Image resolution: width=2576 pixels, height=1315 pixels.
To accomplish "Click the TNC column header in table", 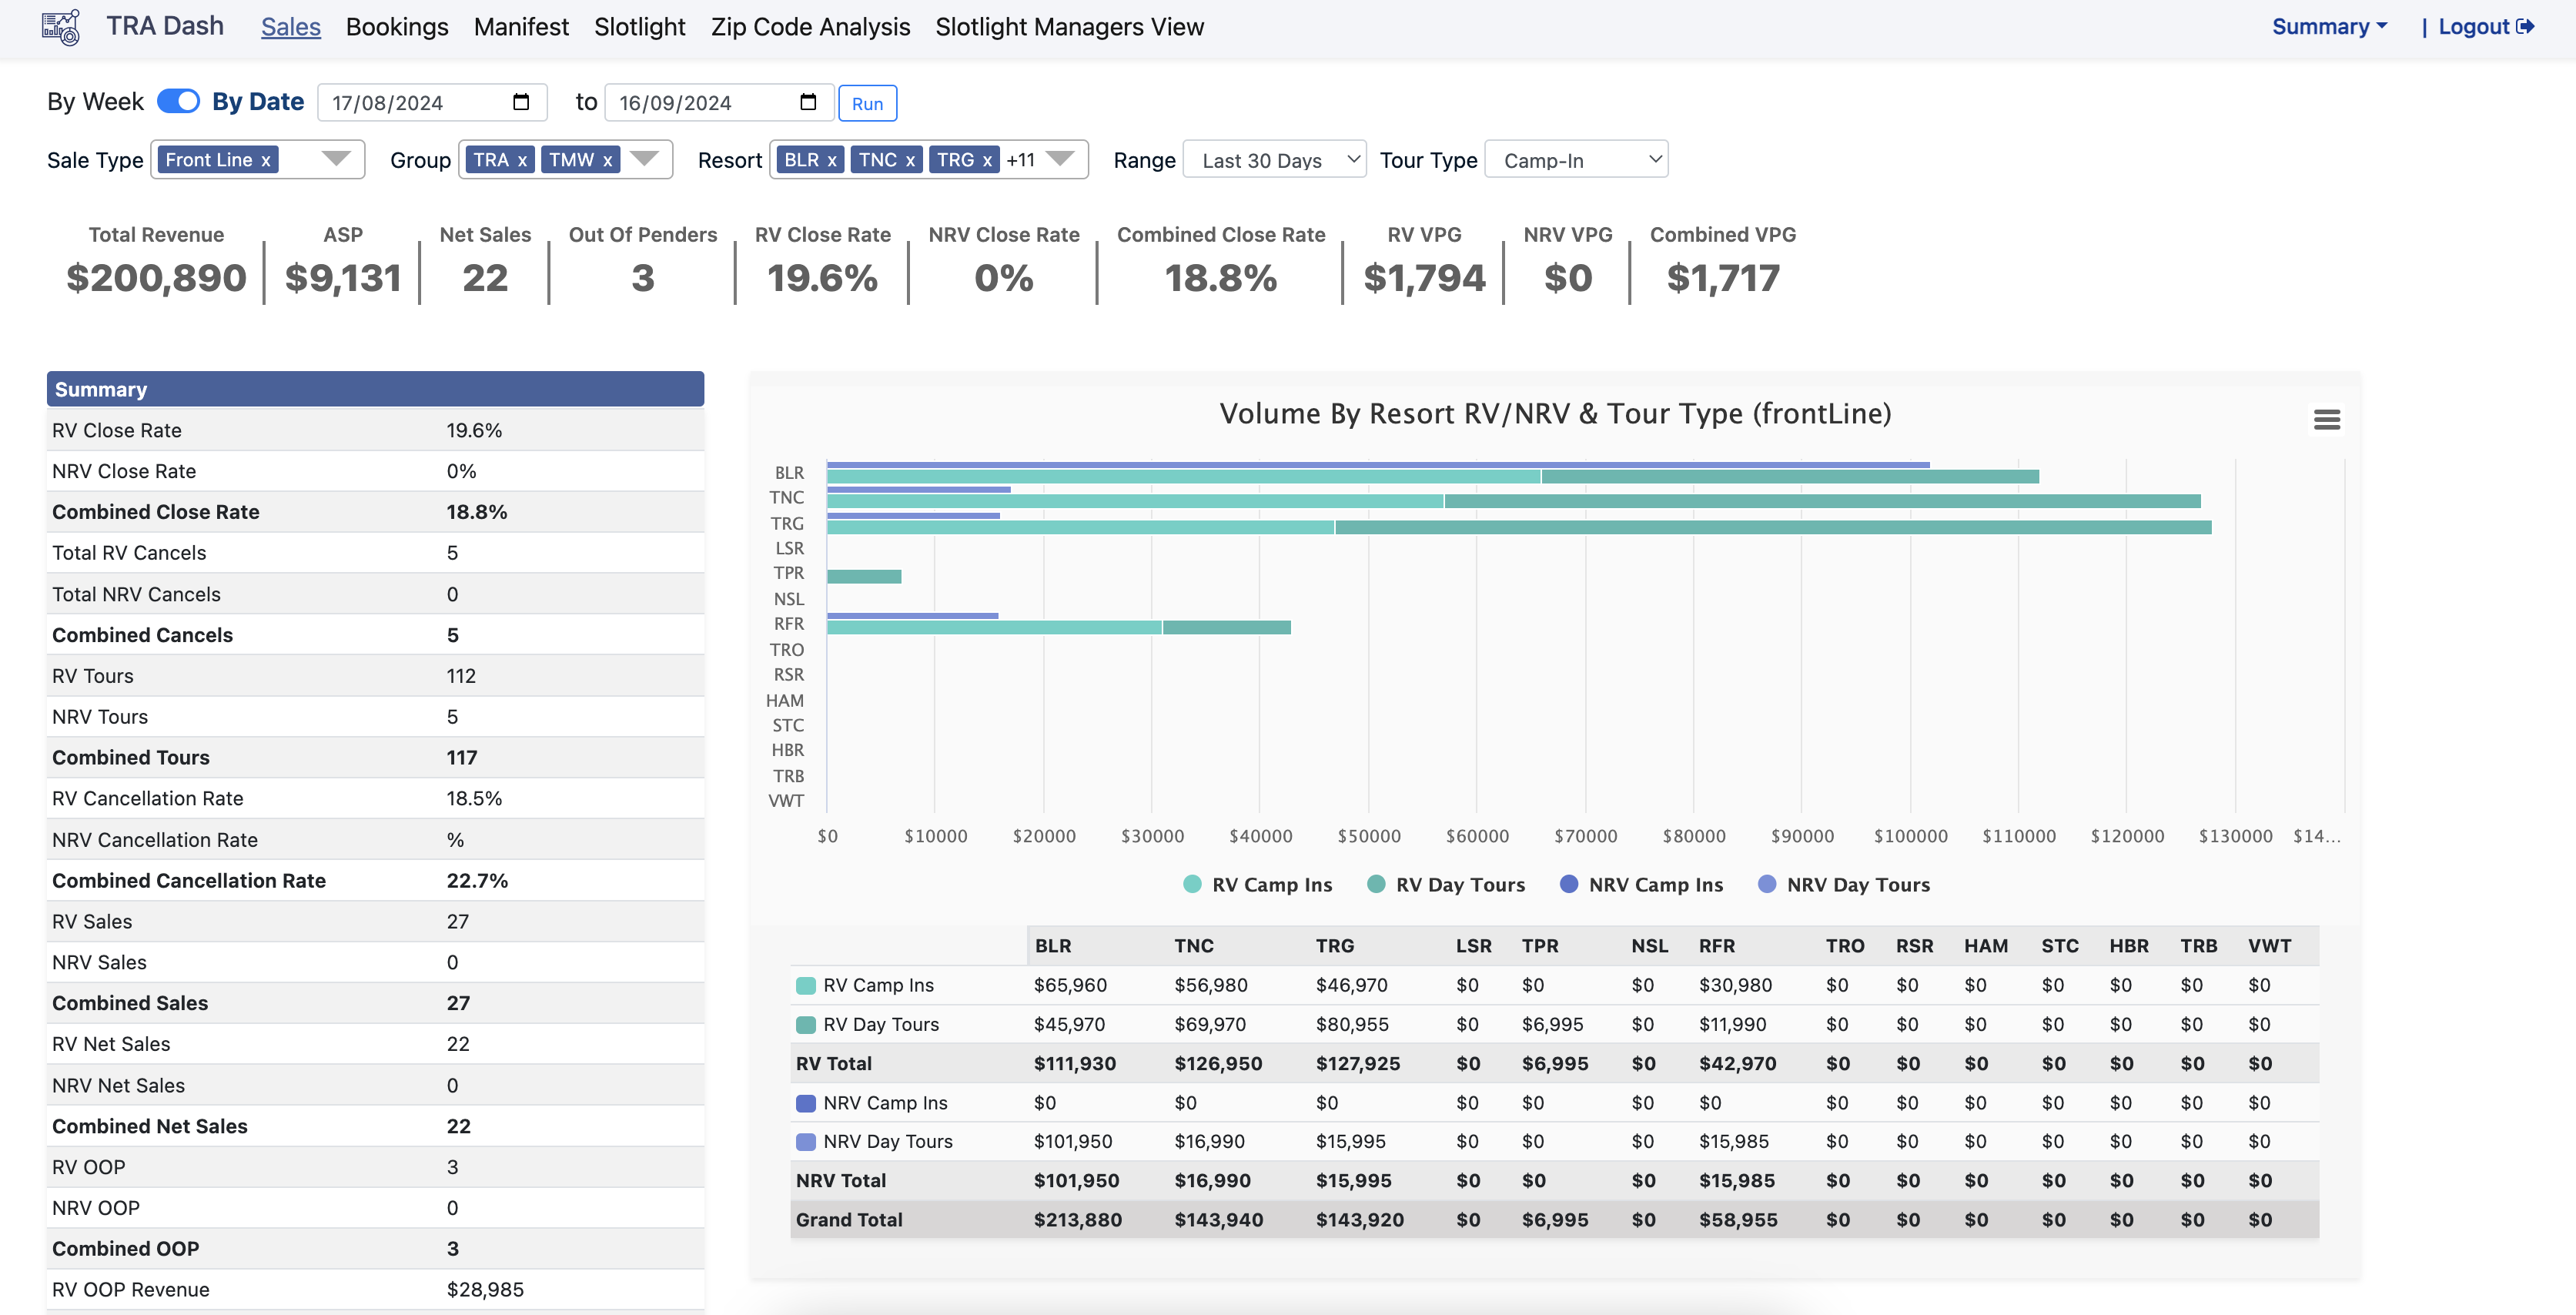I will coord(1193,945).
